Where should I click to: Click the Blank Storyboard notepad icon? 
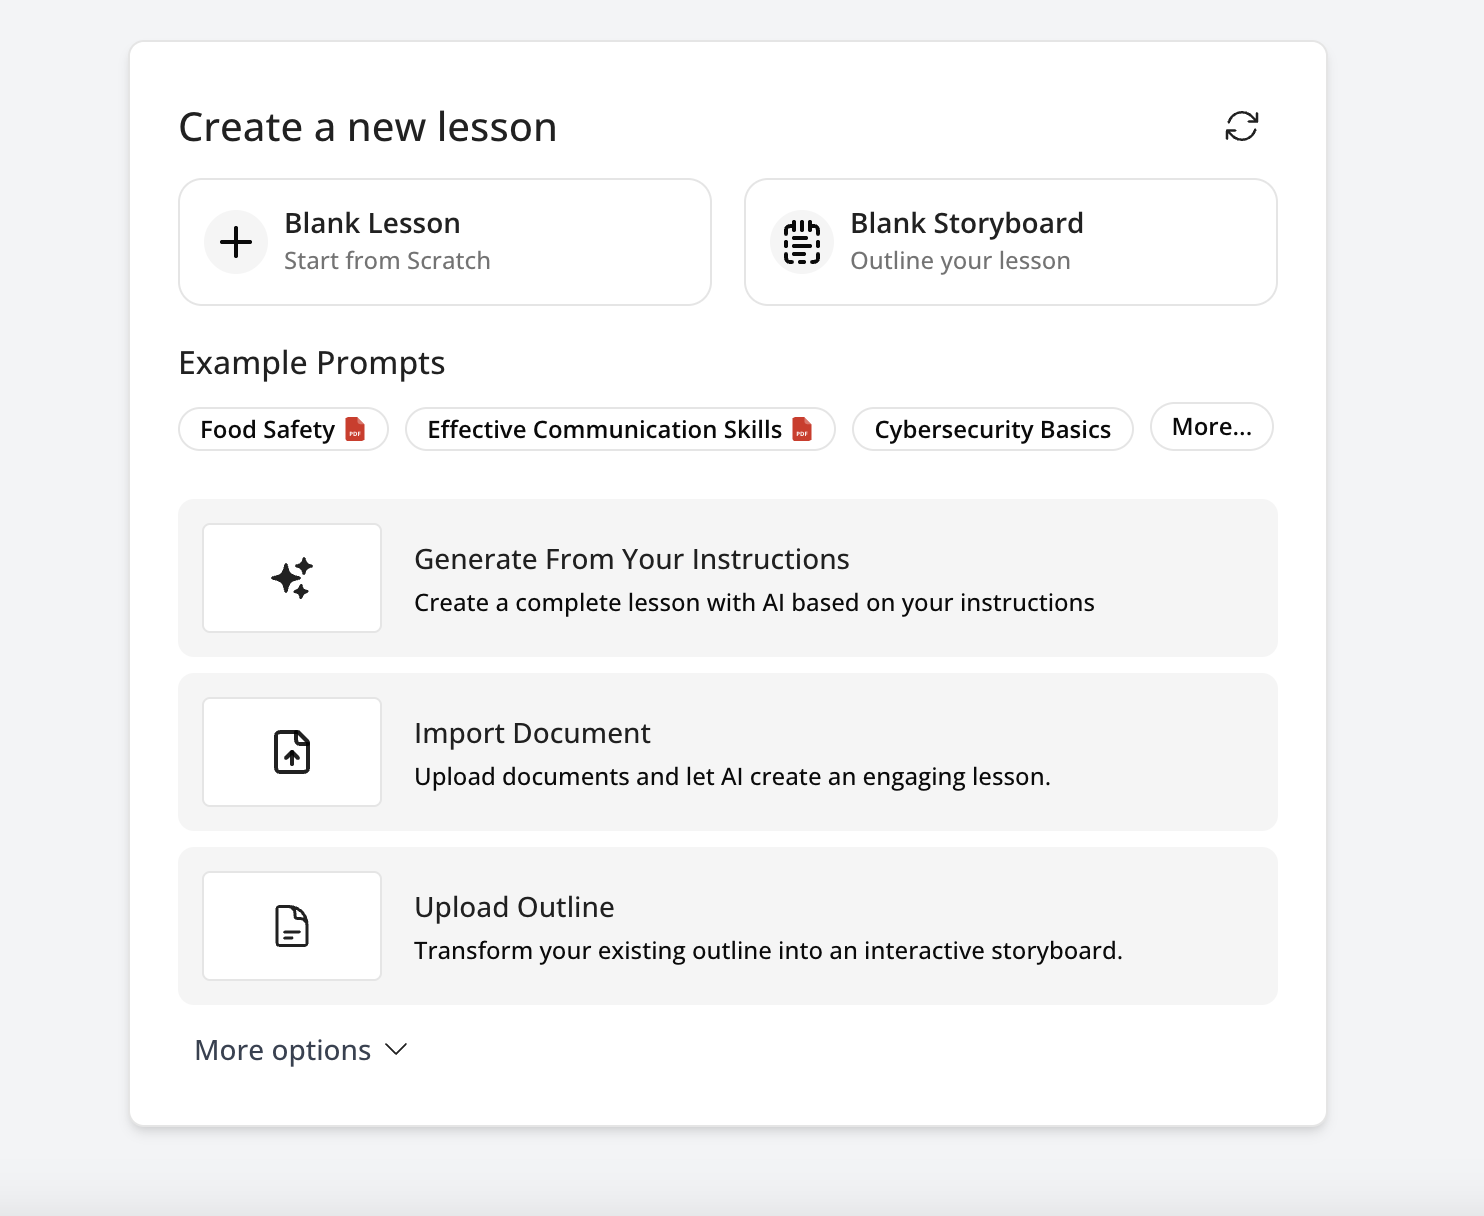click(801, 242)
